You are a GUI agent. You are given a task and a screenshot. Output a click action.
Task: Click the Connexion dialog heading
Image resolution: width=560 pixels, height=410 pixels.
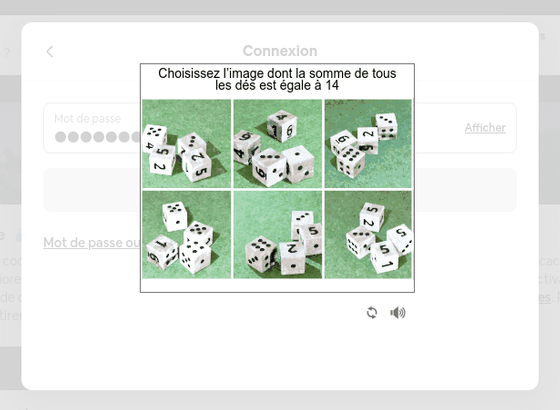pyautogui.click(x=280, y=51)
